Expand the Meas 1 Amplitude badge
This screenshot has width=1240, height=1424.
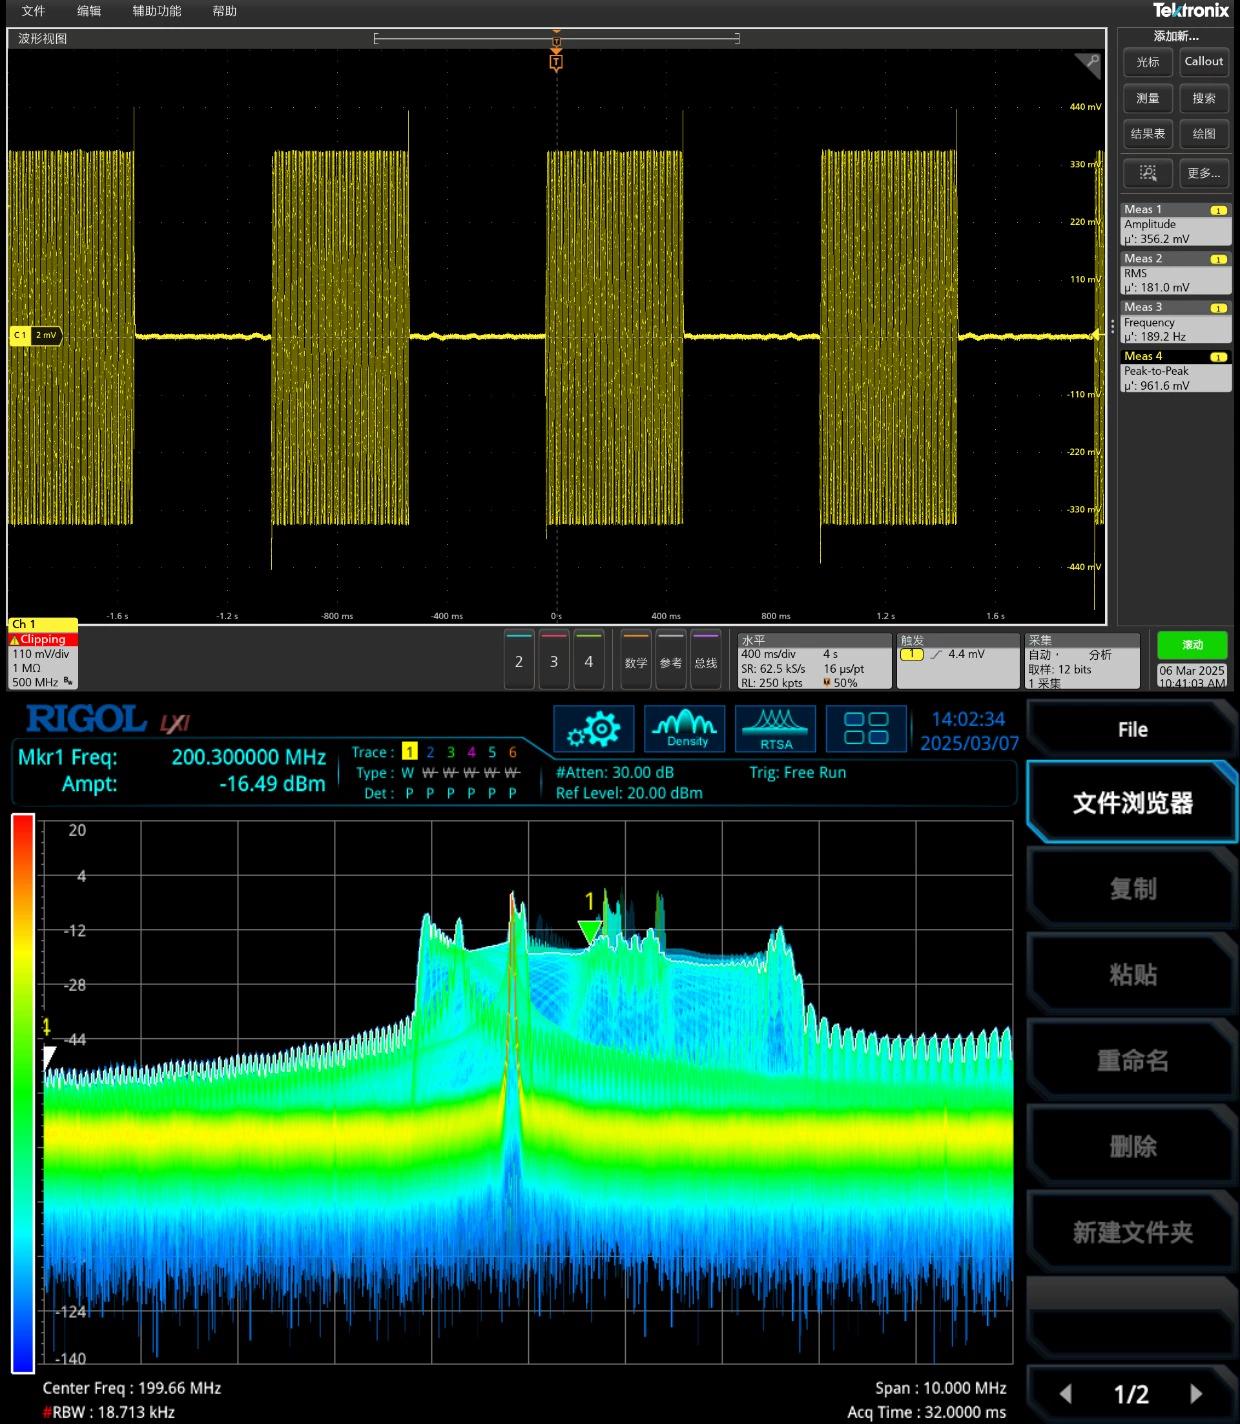[x=1175, y=225]
